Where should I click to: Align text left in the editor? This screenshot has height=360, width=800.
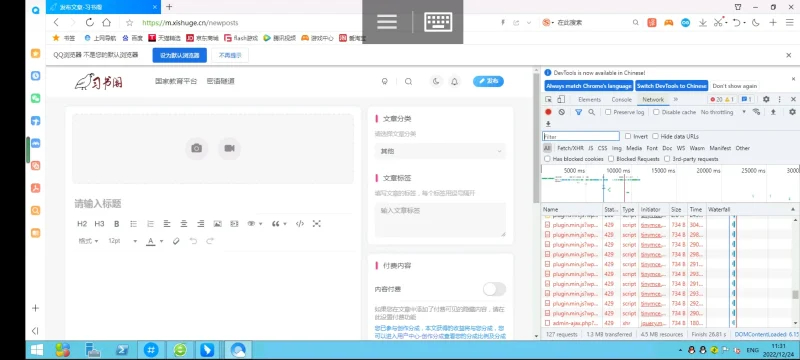click(x=167, y=224)
